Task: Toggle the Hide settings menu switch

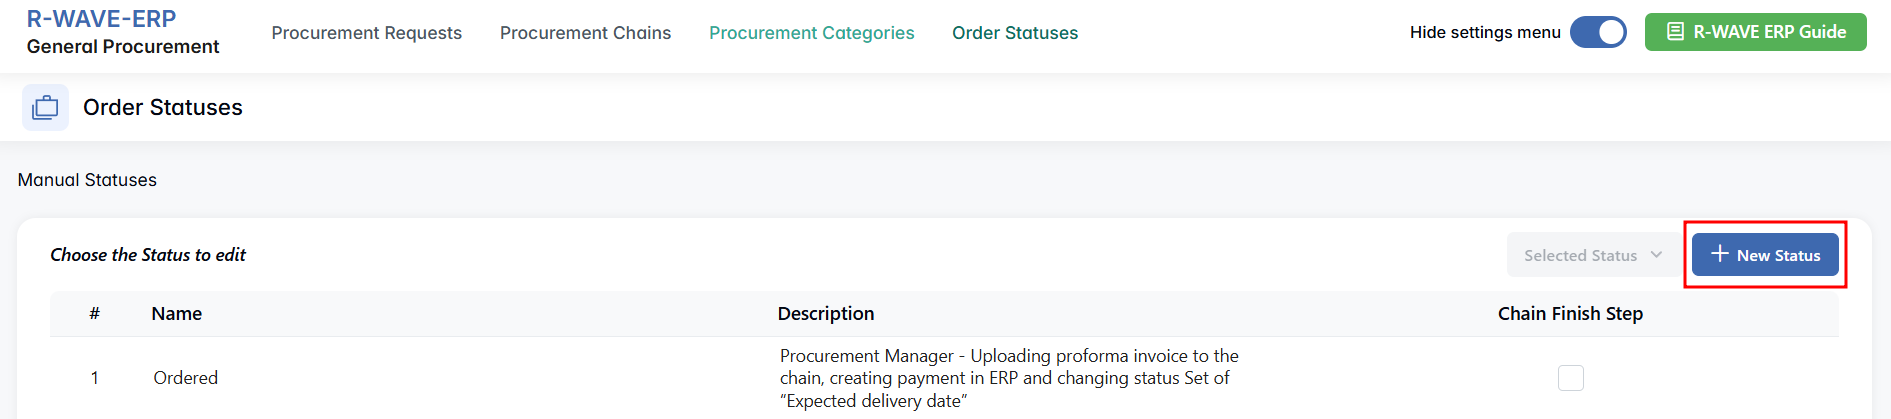Action: tap(1597, 32)
